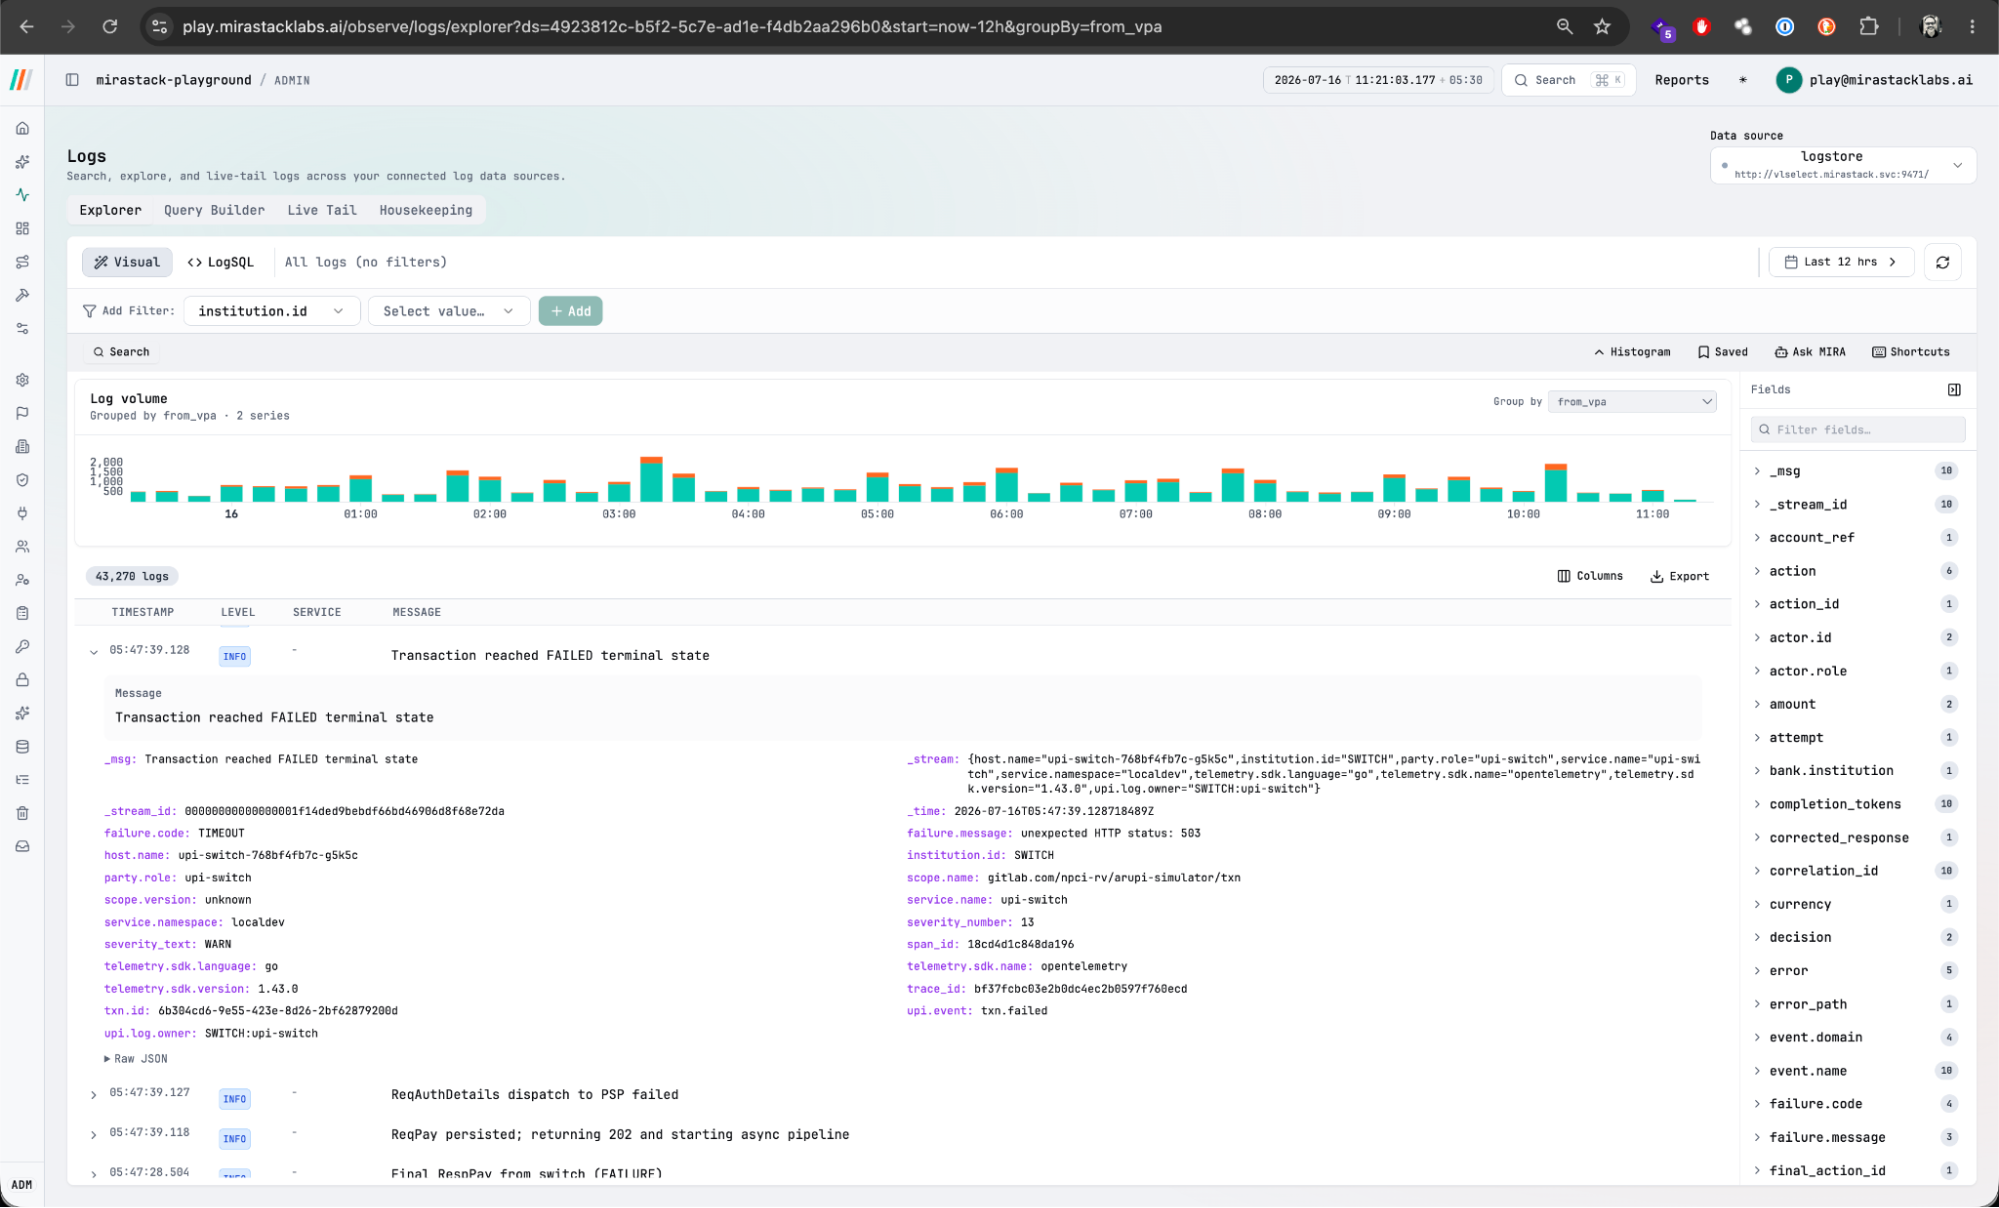Expand the ReqPay persisted log row

tap(94, 1135)
